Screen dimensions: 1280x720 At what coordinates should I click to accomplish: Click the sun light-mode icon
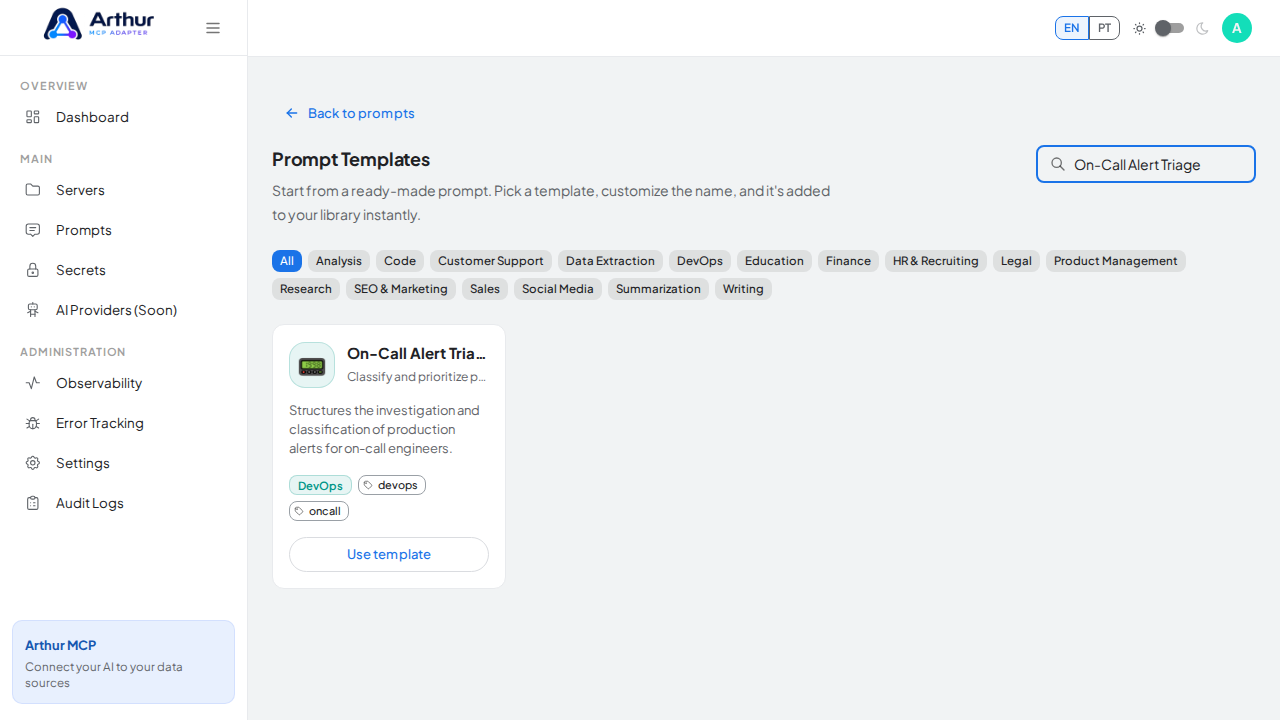coord(1139,28)
